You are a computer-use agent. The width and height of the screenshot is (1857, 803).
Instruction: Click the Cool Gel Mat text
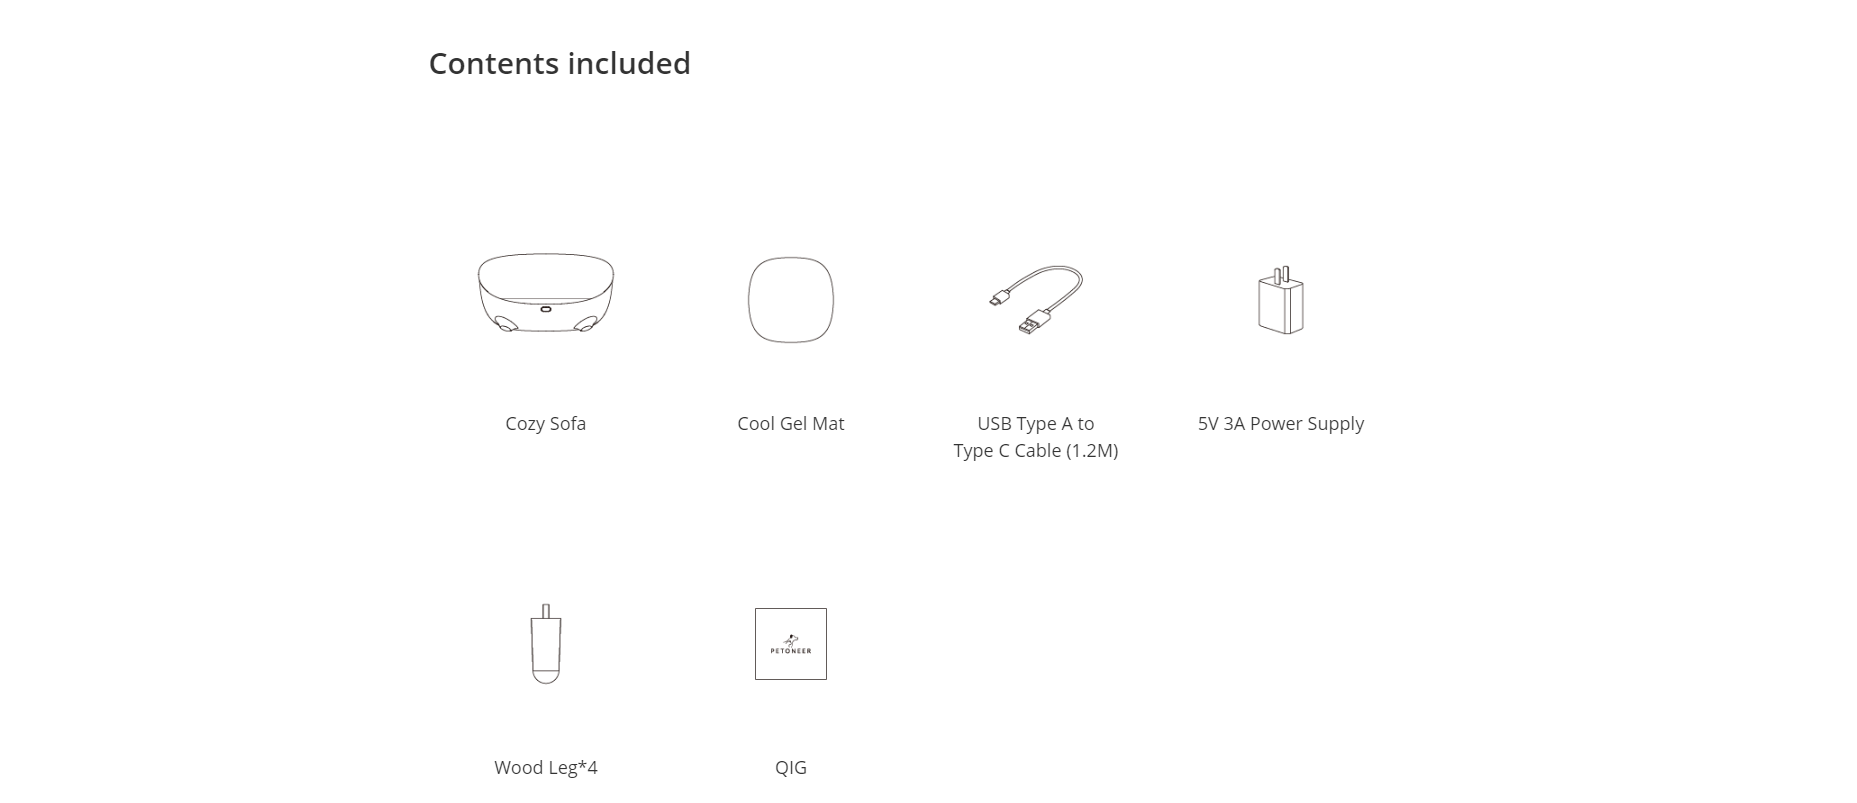(790, 424)
